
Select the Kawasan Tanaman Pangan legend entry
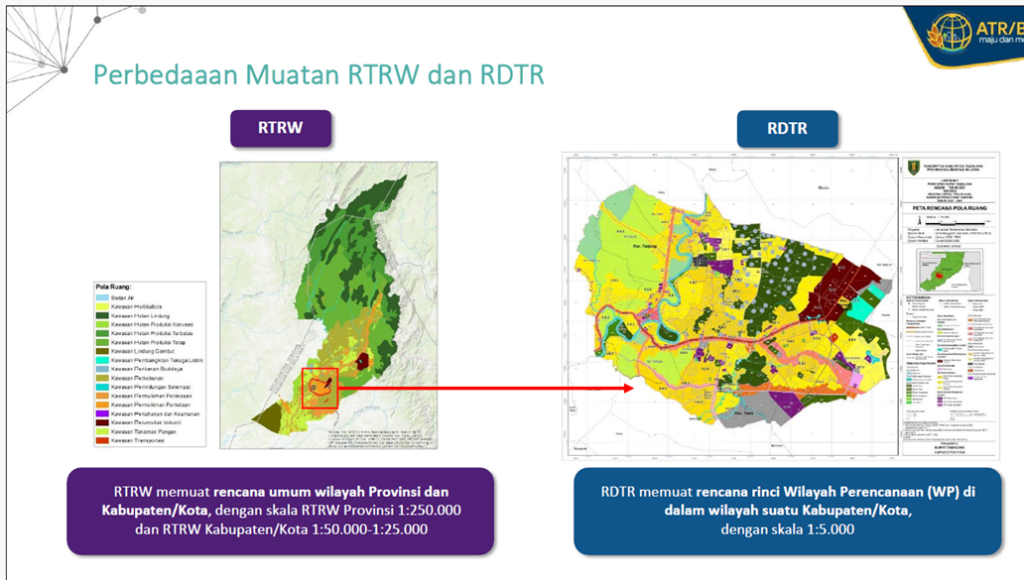point(101,432)
